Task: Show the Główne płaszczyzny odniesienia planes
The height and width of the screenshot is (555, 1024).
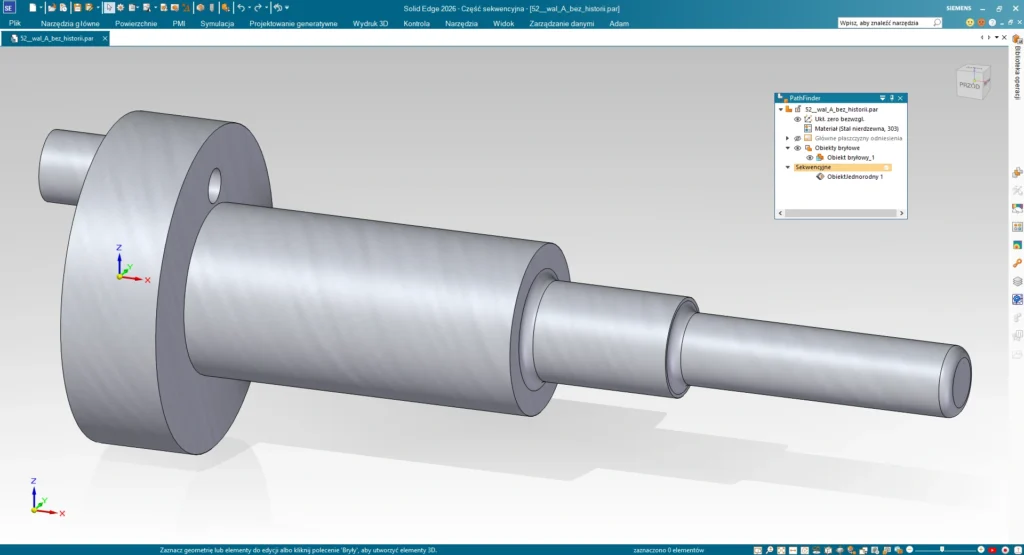Action: (798, 138)
